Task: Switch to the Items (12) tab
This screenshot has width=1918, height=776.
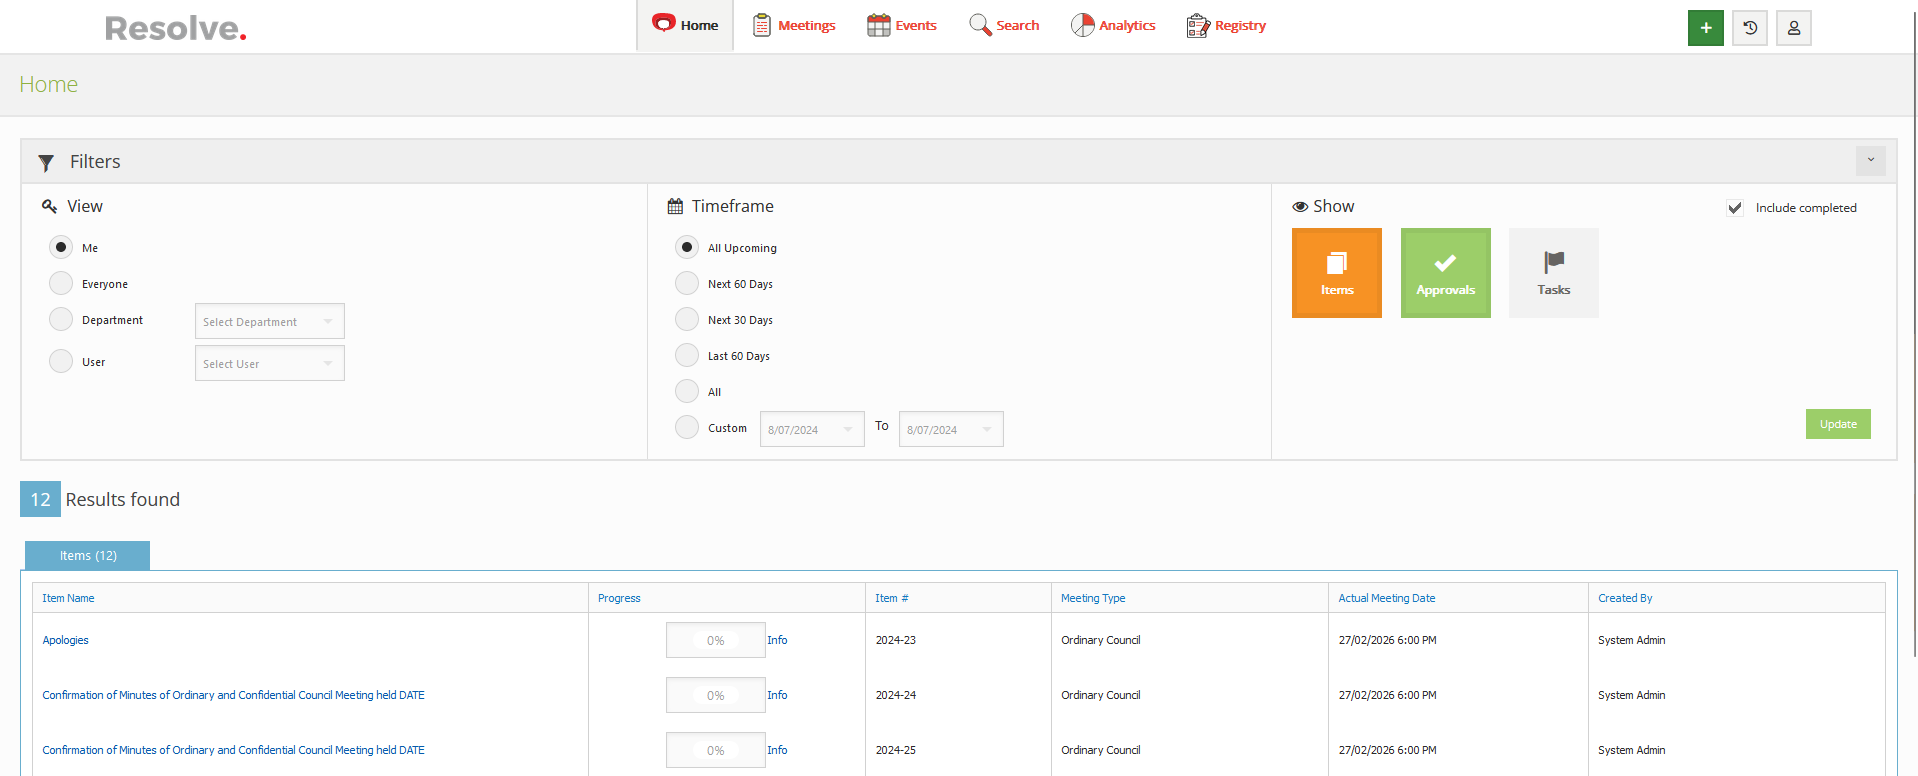Action: tap(88, 556)
